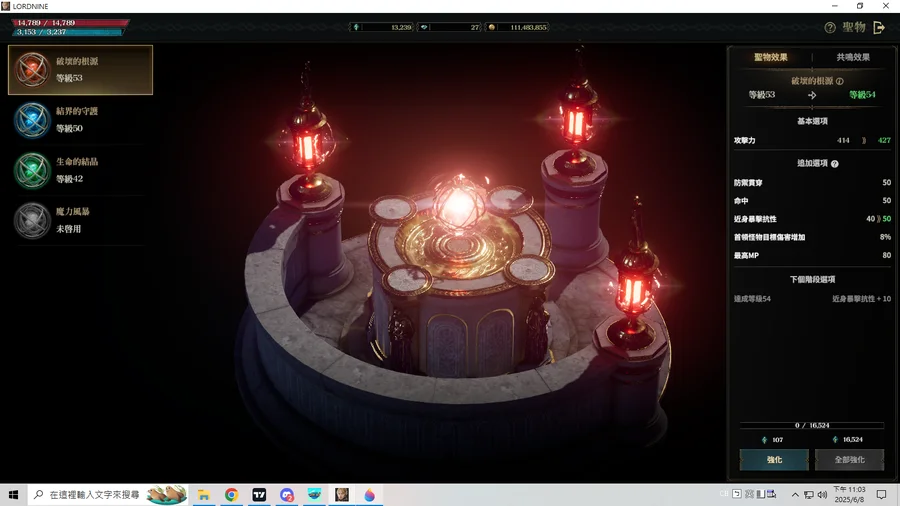The width and height of the screenshot is (900, 506).
Task: Open File Explorer from the taskbar
Action: tap(204, 495)
